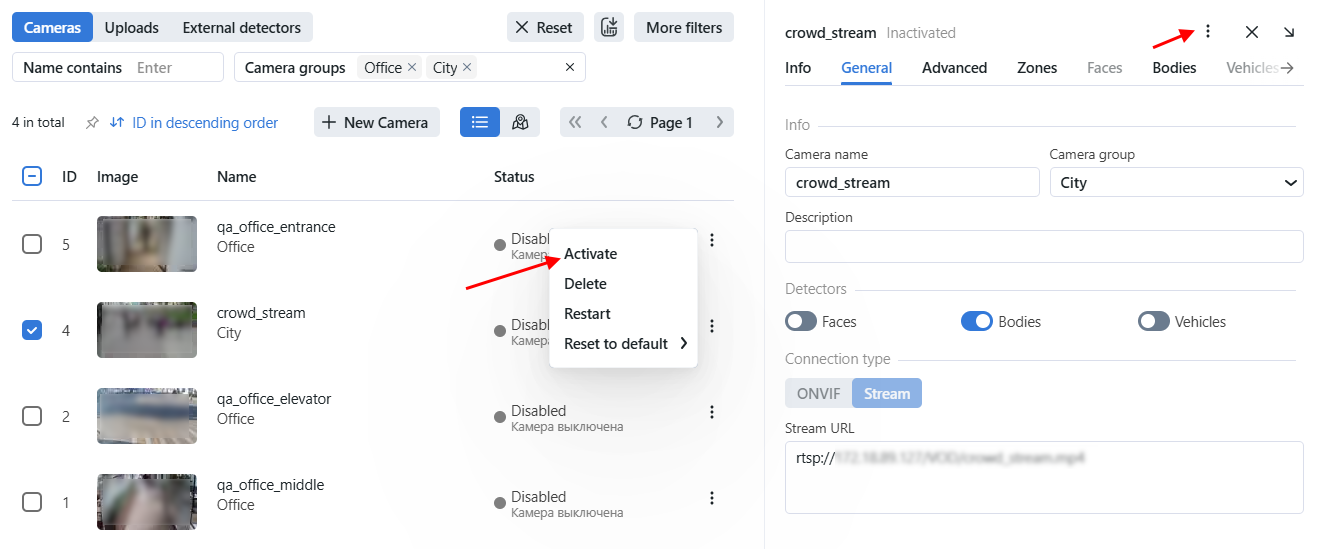Remove the Office camera group filter chip
This screenshot has height=549, width=1323.
pos(411,68)
